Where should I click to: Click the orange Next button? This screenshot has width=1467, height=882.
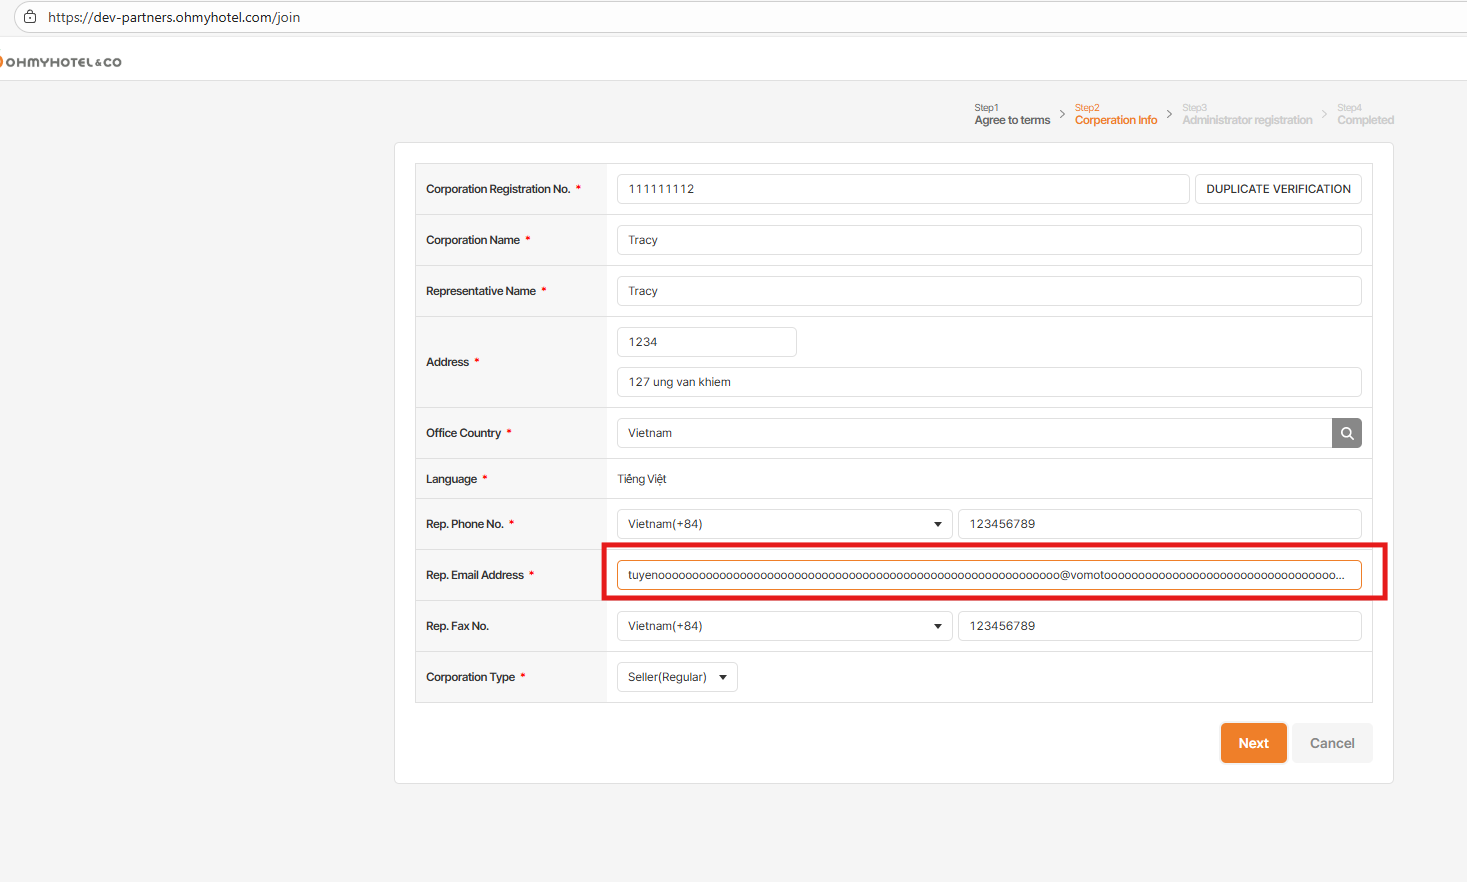coord(1253,743)
